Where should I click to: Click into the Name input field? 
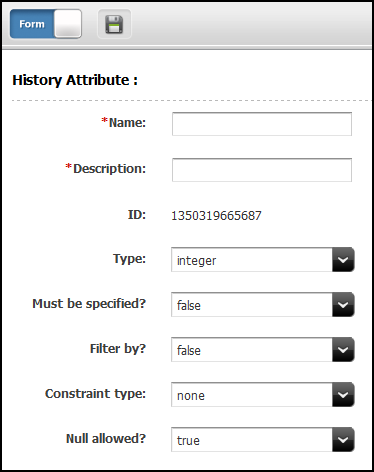pos(262,124)
